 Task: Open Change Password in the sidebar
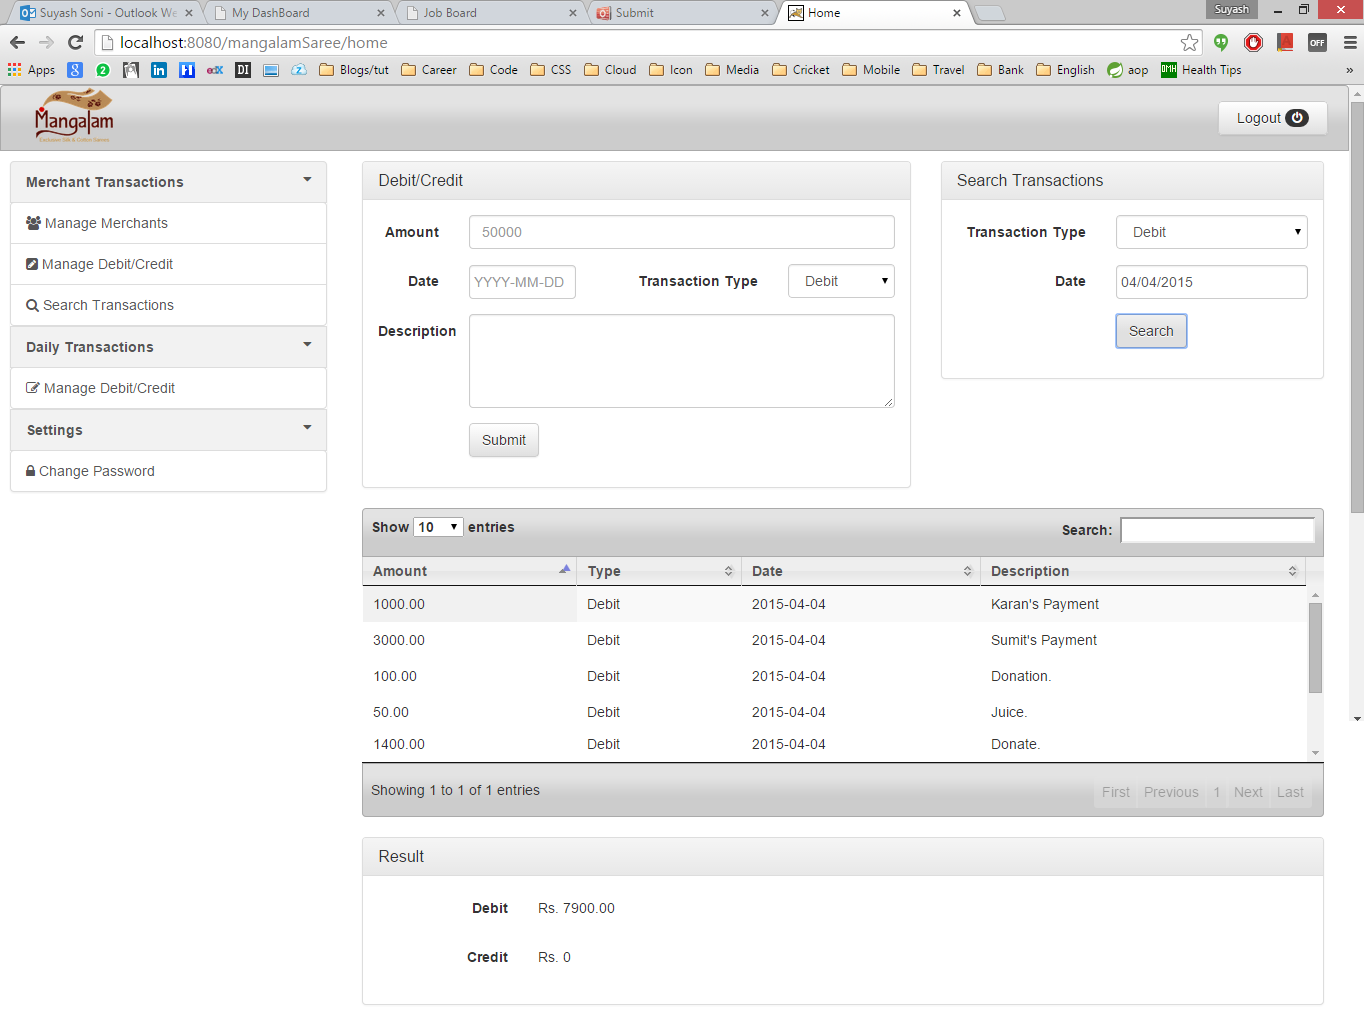point(168,471)
